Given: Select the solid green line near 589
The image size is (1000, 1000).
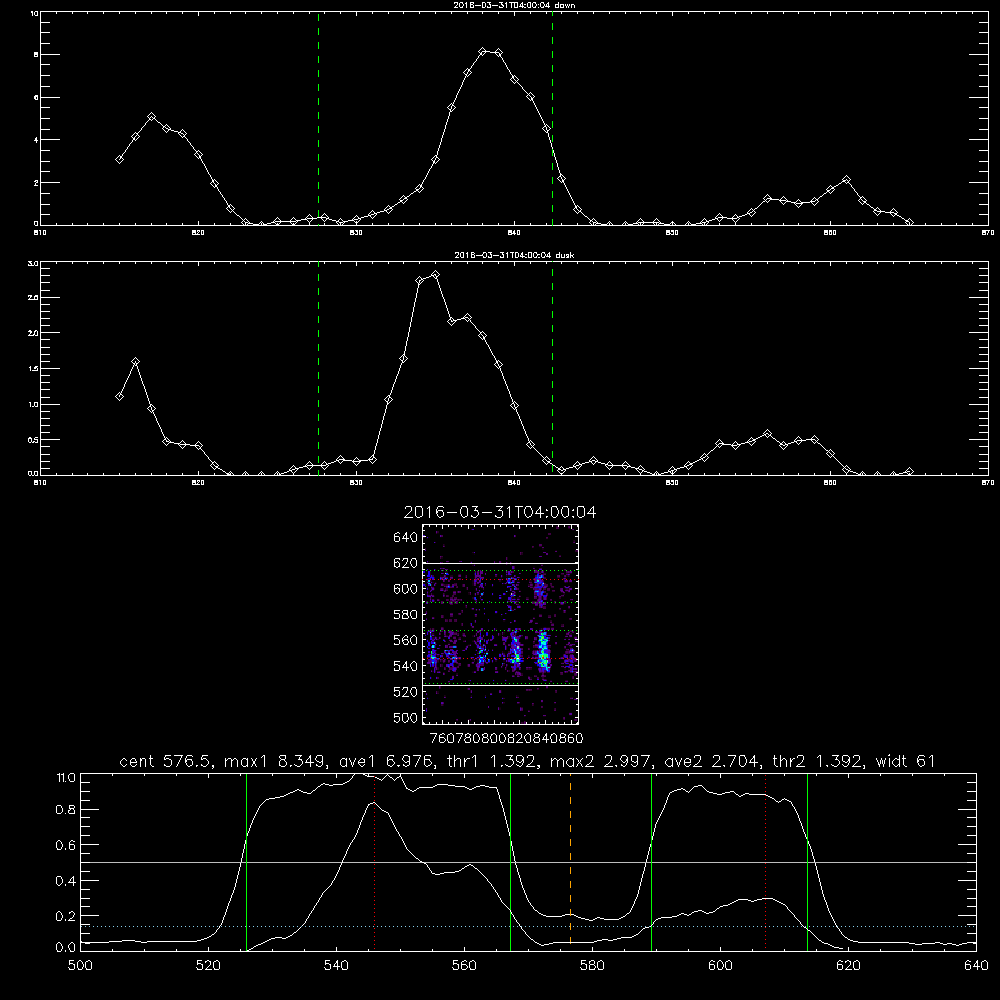Looking at the screenshot, I should pyautogui.click(x=651, y=861).
